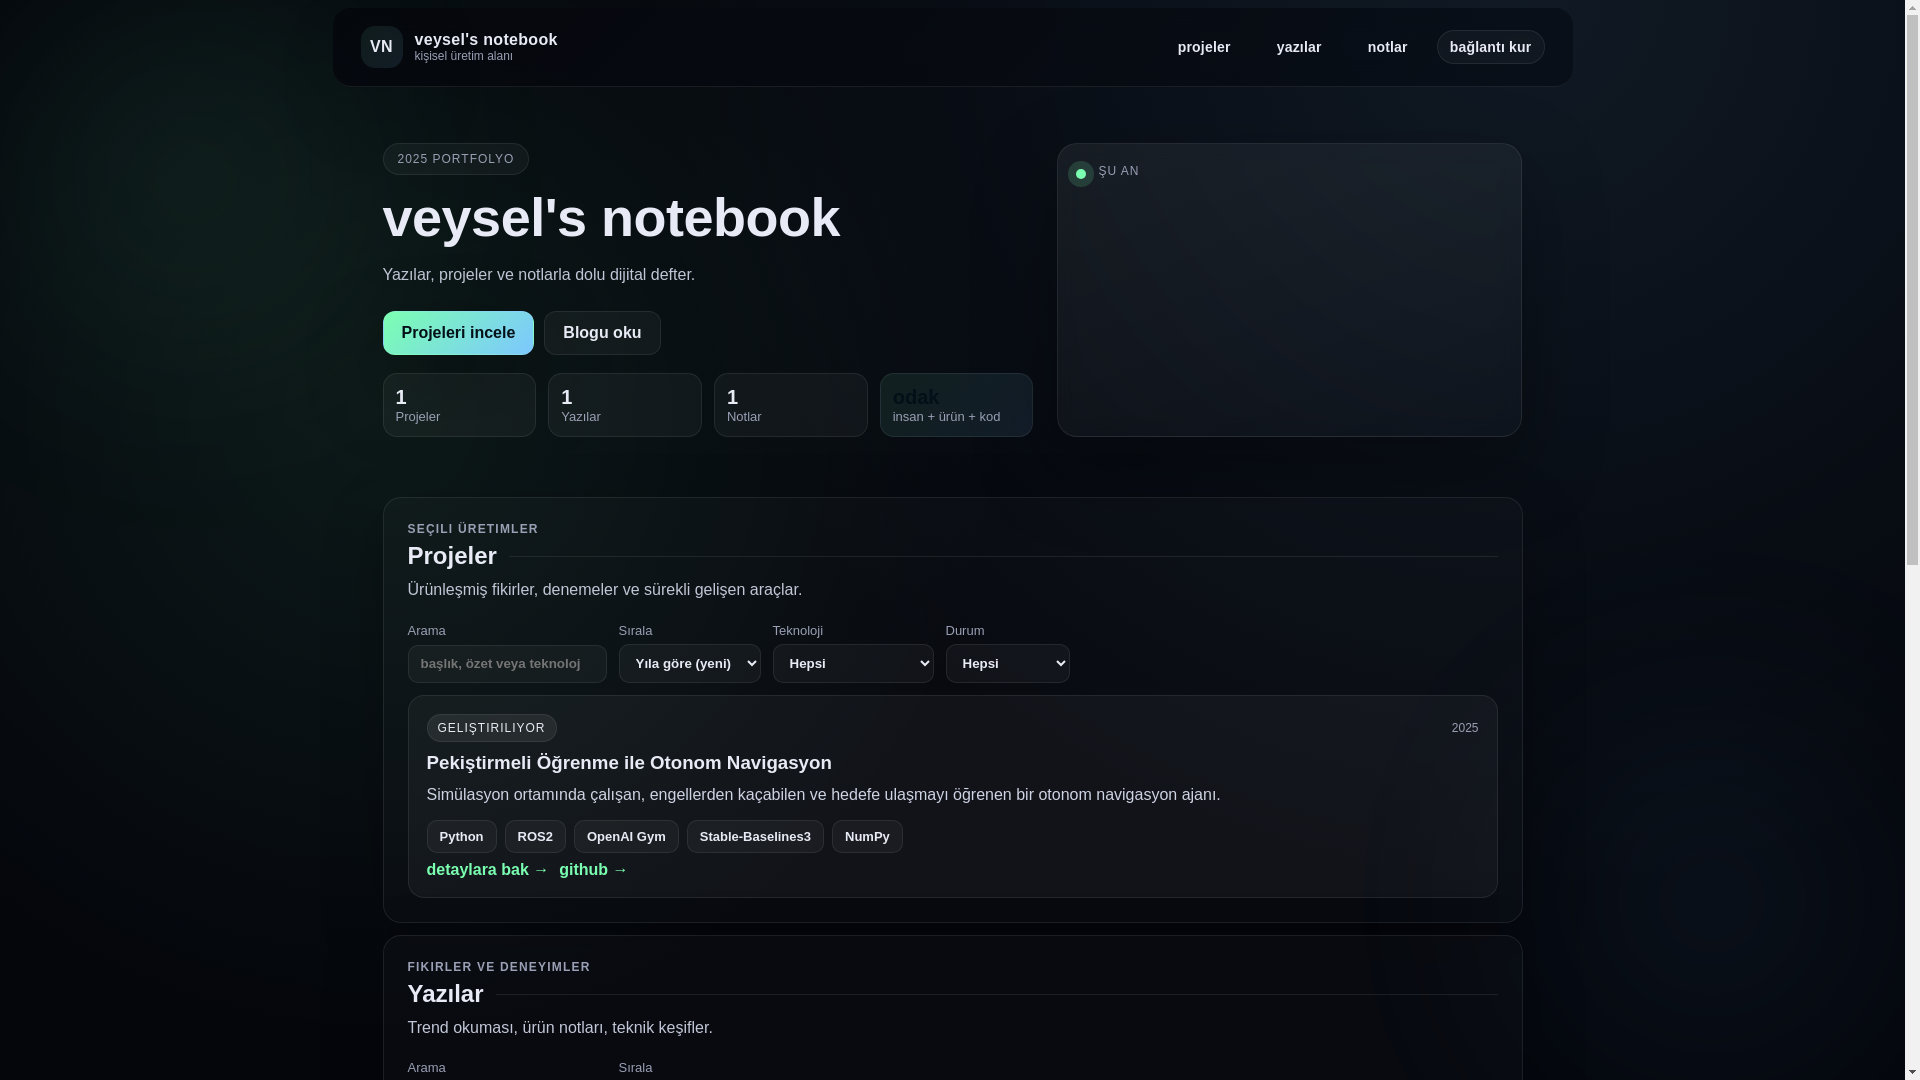Open the Durum filter dropdown
This screenshot has height=1080, width=1920.
pos(1007,664)
